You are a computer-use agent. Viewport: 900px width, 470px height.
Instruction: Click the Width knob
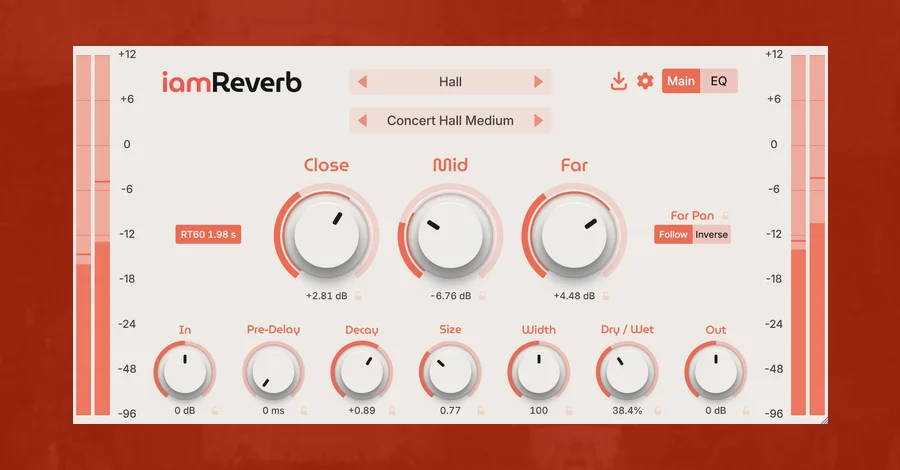(x=538, y=371)
